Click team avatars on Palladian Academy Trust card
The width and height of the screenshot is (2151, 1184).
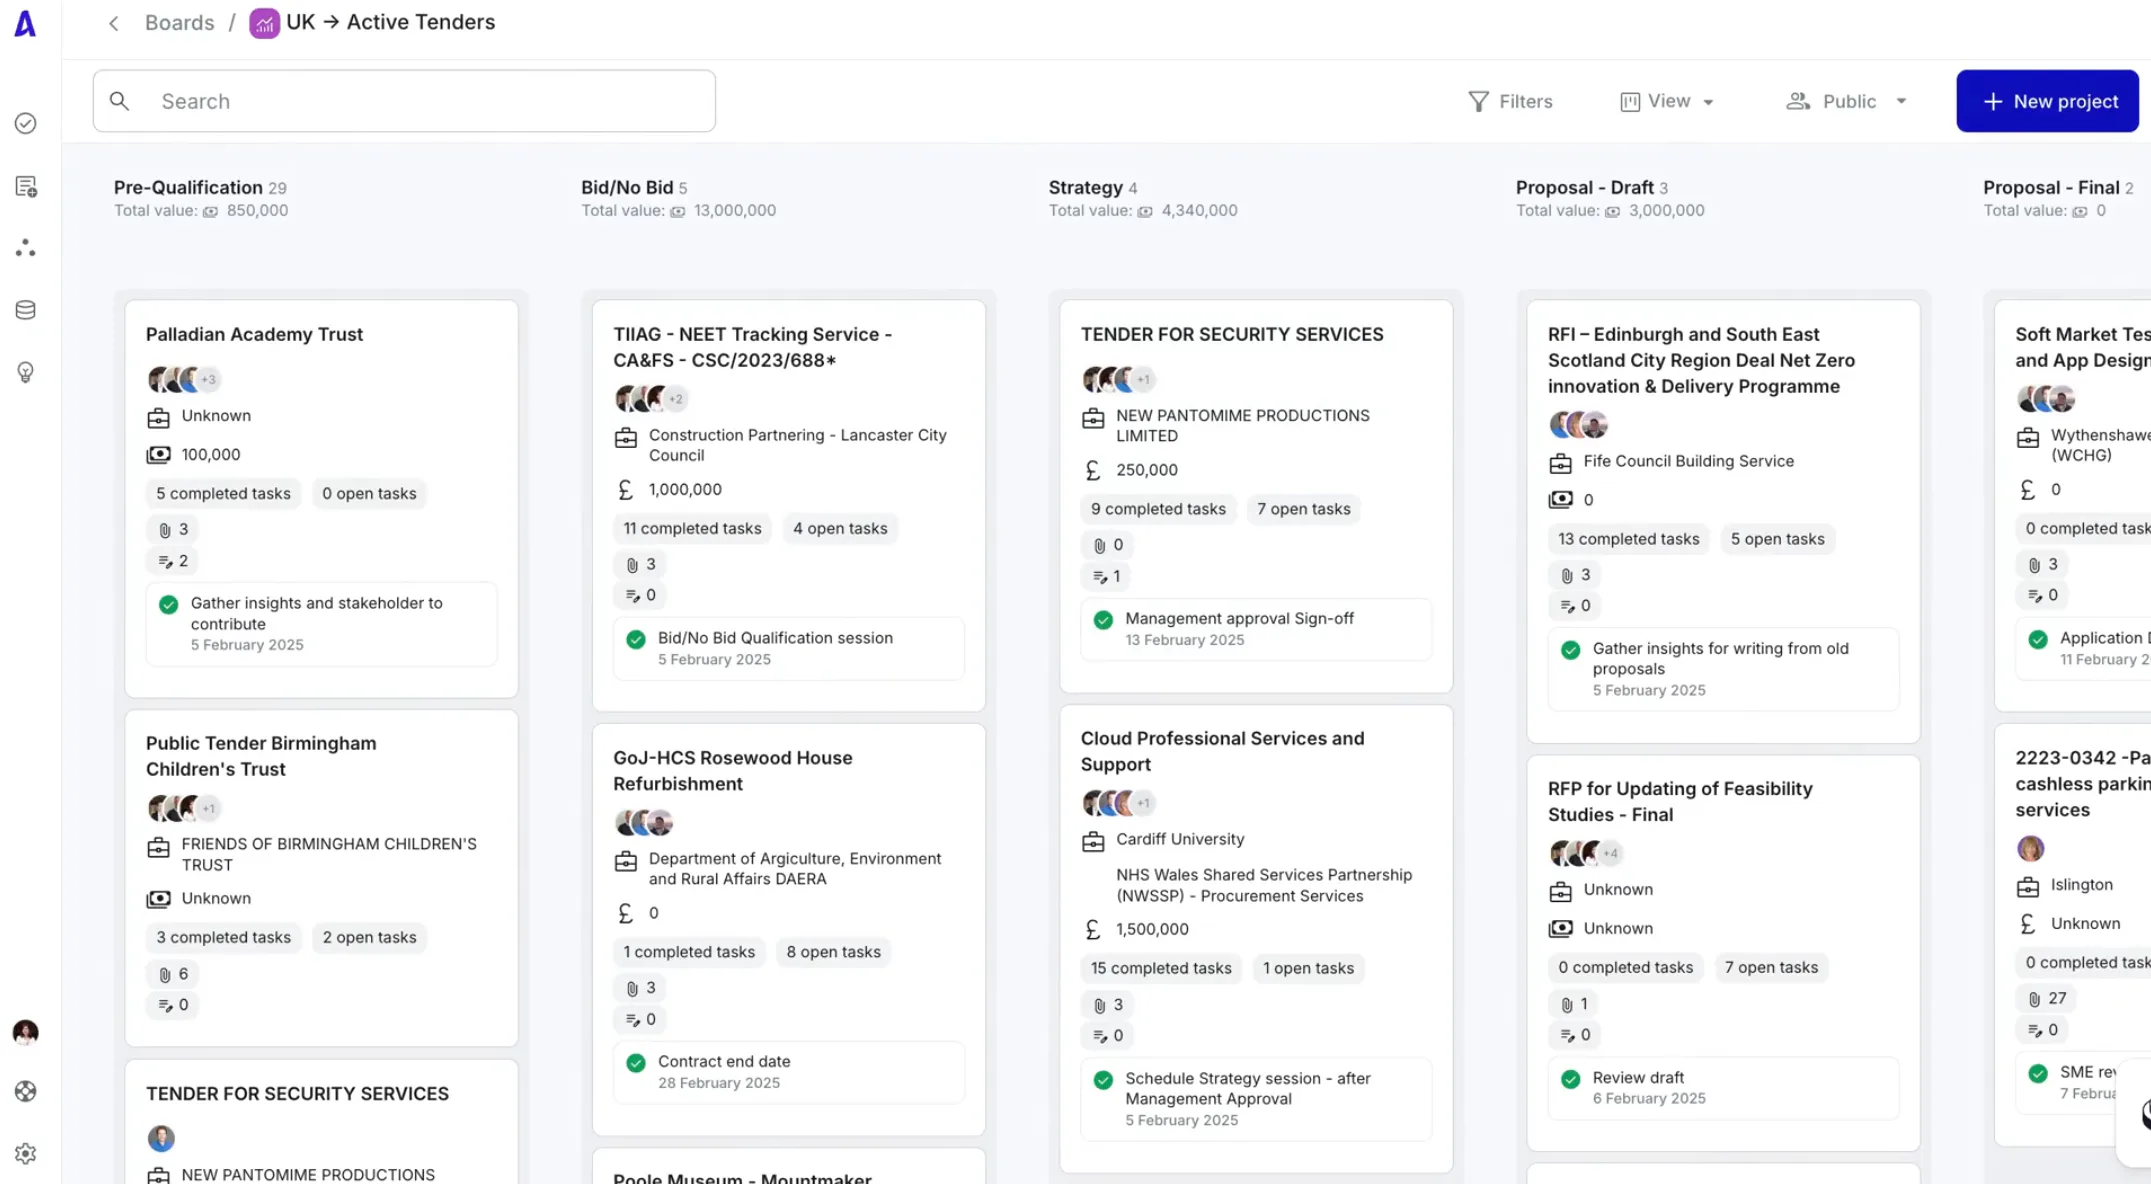coord(183,380)
